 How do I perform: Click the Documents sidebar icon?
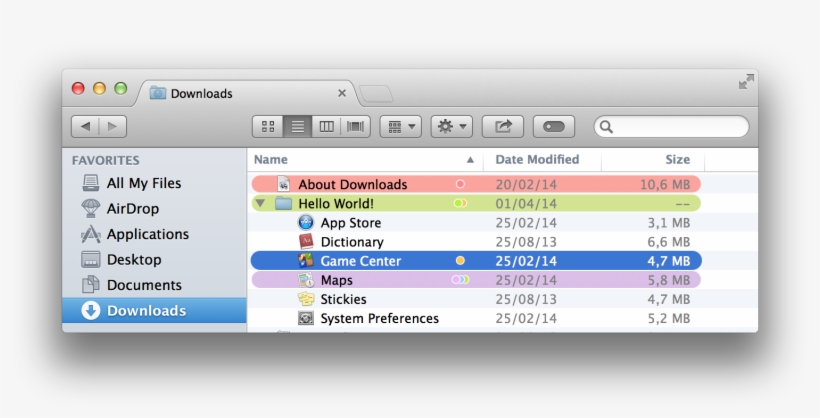click(90, 284)
